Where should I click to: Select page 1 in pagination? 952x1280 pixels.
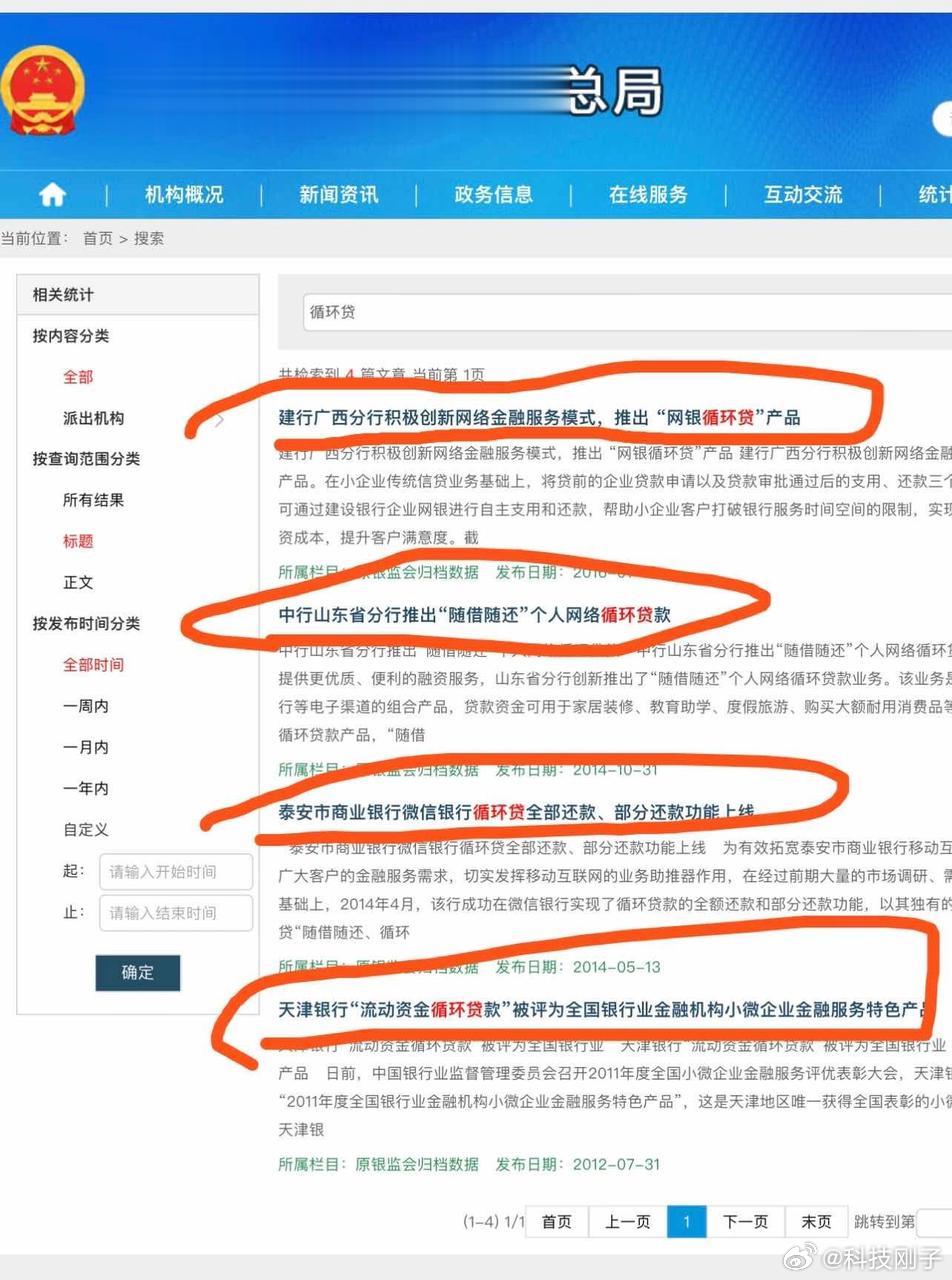click(687, 1222)
